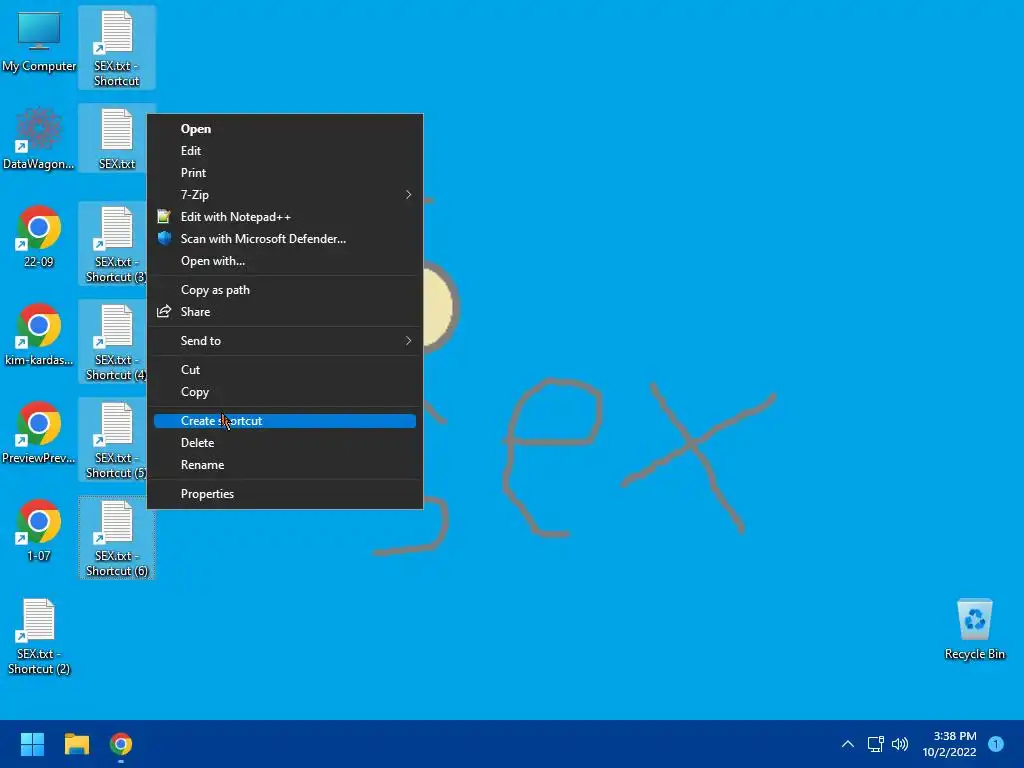Open network status tray icon

[875, 744]
